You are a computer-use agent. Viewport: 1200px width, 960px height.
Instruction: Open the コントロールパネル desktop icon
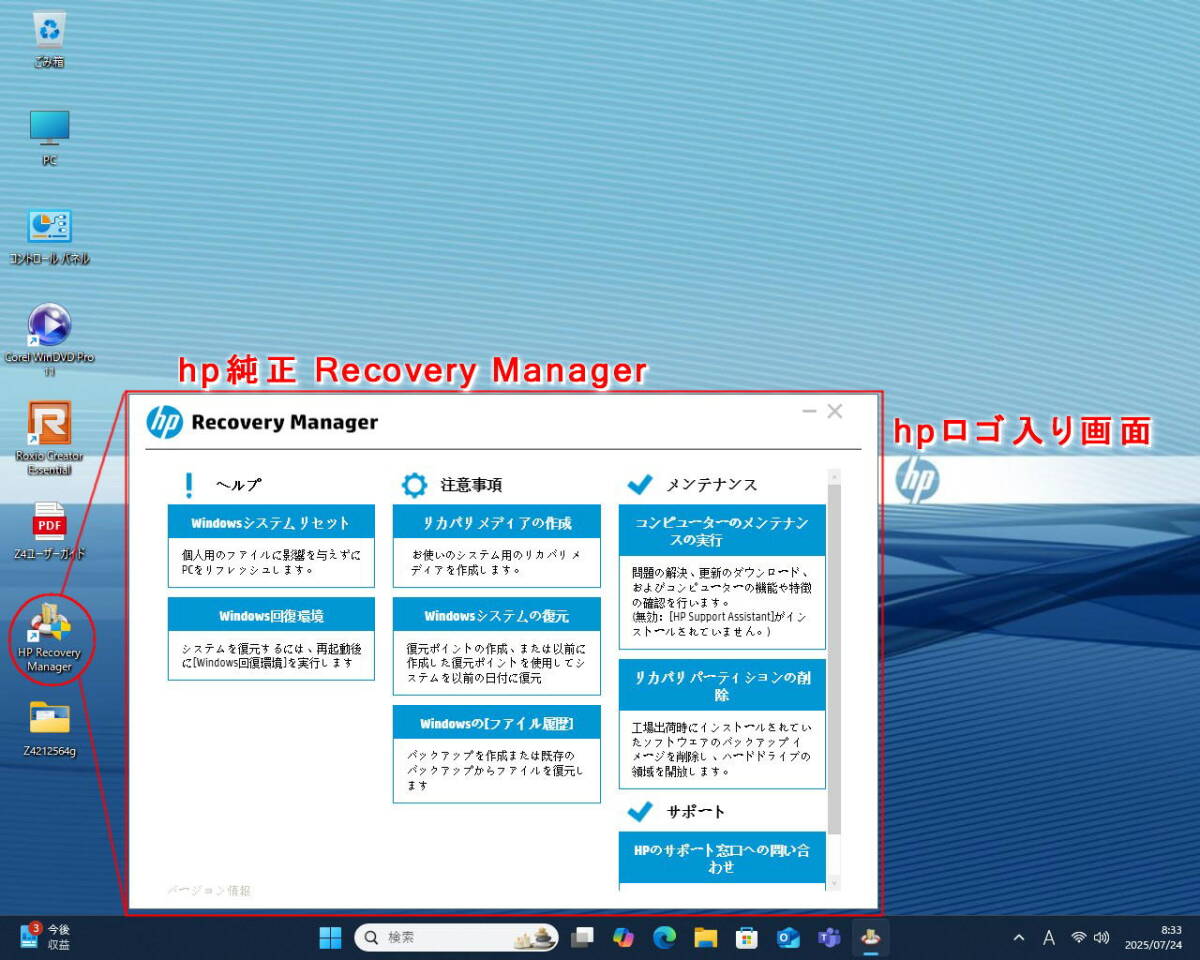coord(49,236)
